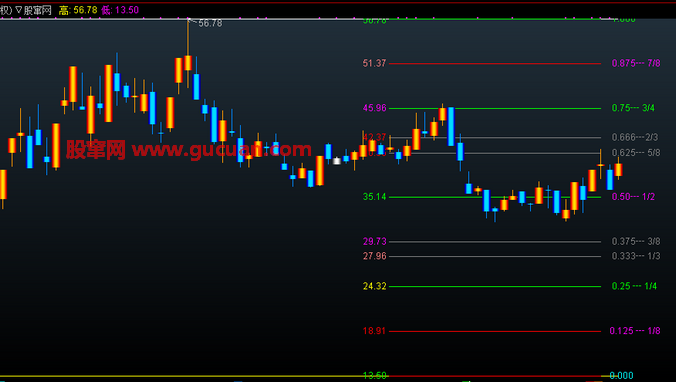Select the 35.14 price label
Image resolution: width=676 pixels, height=382 pixels.
click(x=375, y=197)
